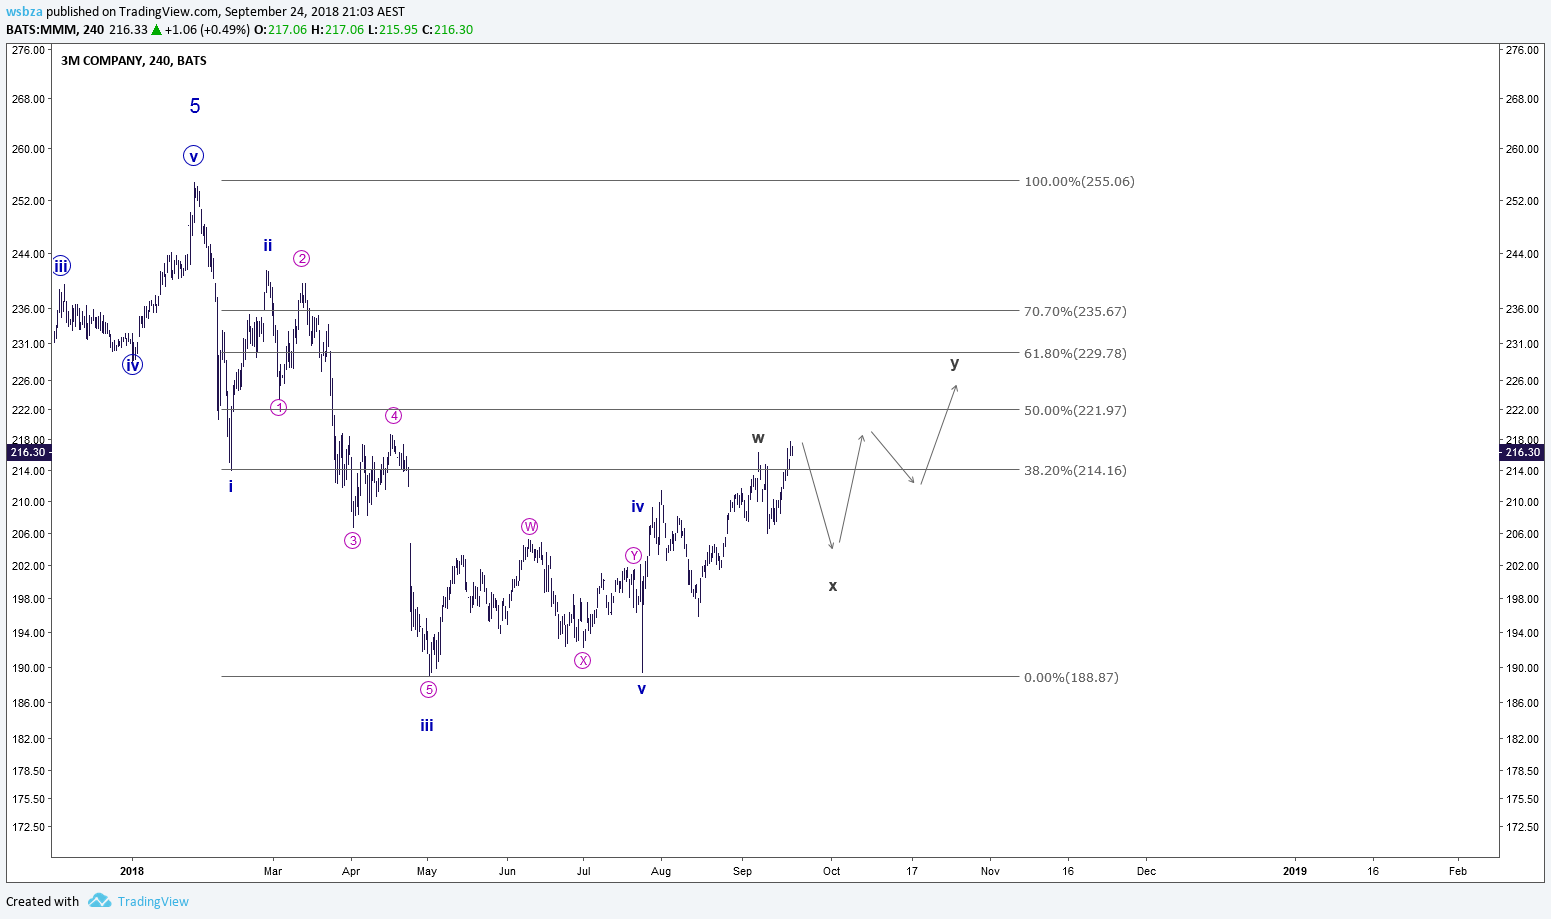The image size is (1551, 919).
Task: Select the 38.20%(214.16) Fibonacci label
Action: 1075,471
